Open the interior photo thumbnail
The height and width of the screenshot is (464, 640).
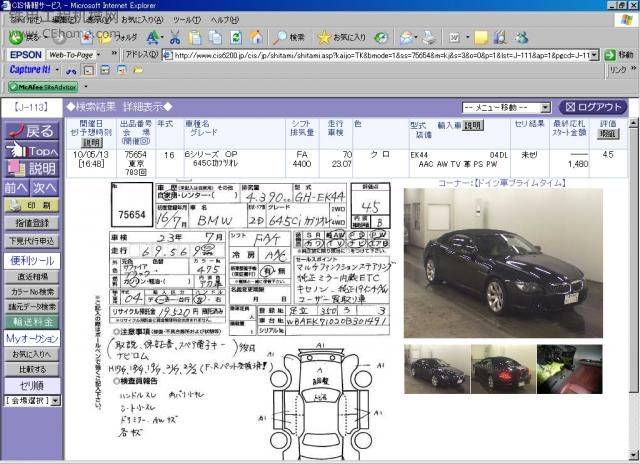point(569,369)
